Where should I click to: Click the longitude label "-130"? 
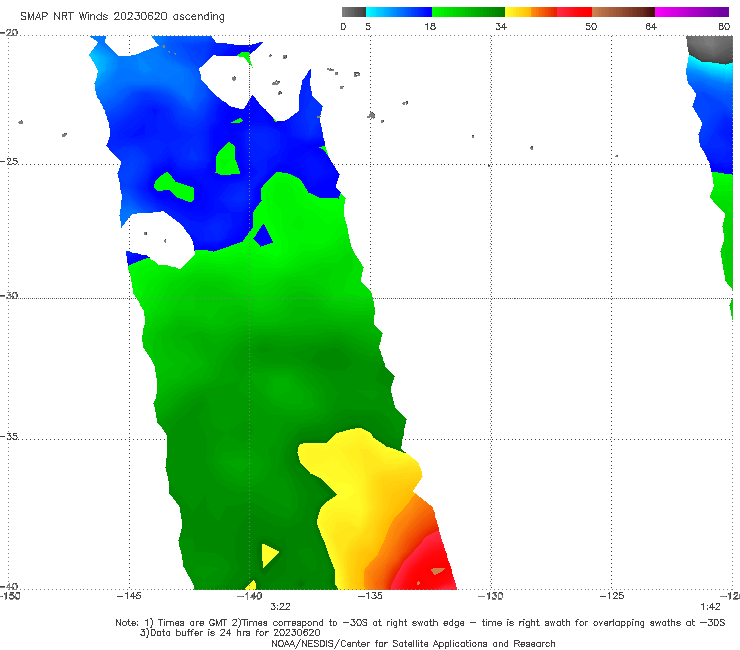pyautogui.click(x=491, y=596)
